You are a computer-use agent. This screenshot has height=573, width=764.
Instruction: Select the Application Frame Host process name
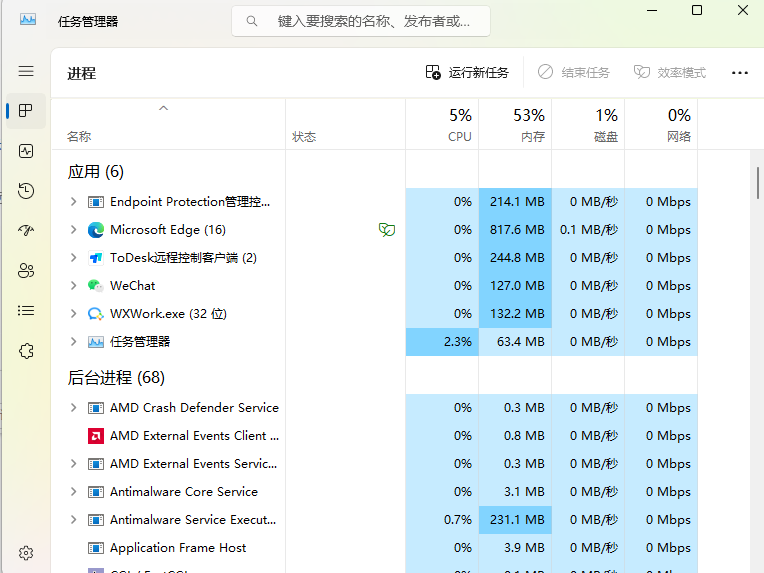coord(178,548)
